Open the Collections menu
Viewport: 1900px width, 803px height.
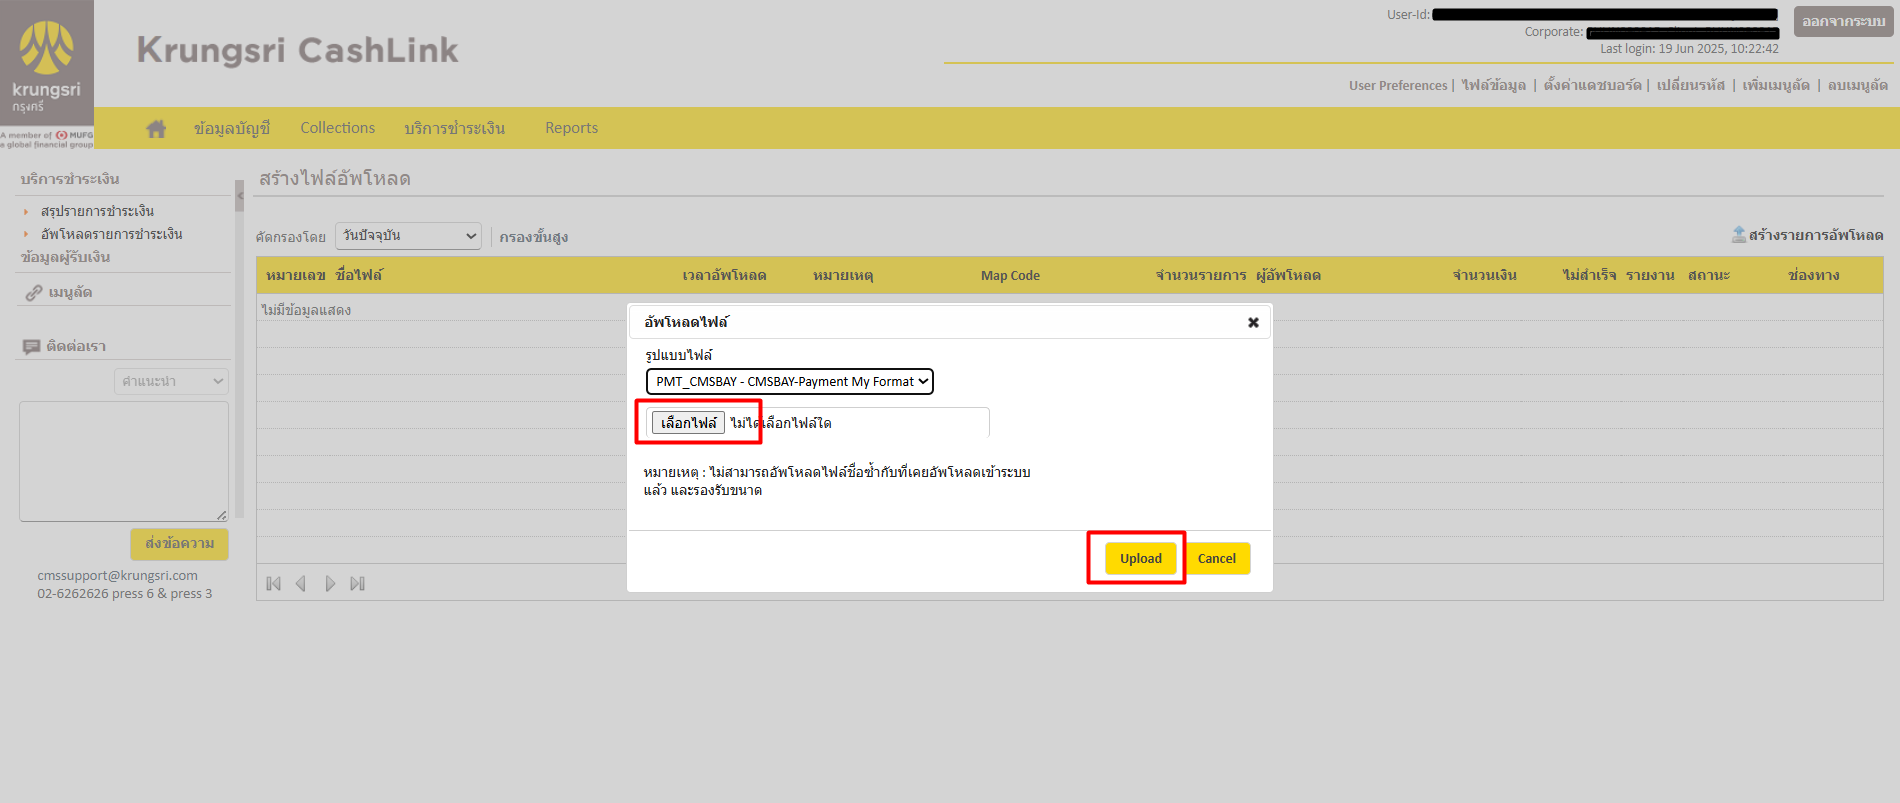pyautogui.click(x=338, y=128)
